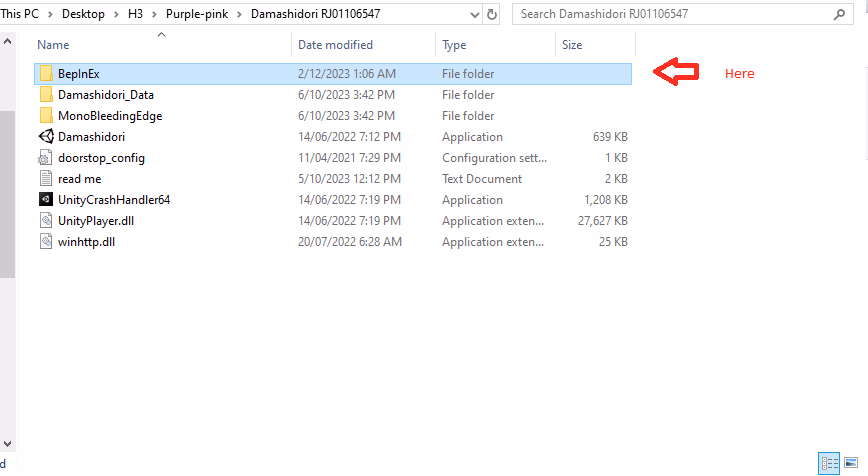This screenshot has width=868, height=476.
Task: Click the UnityCrashHandler64 application icon
Action: [x=46, y=199]
